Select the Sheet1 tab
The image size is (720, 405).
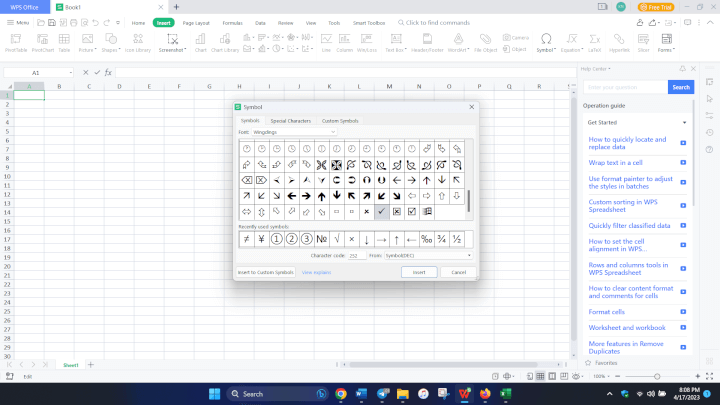tap(71, 365)
